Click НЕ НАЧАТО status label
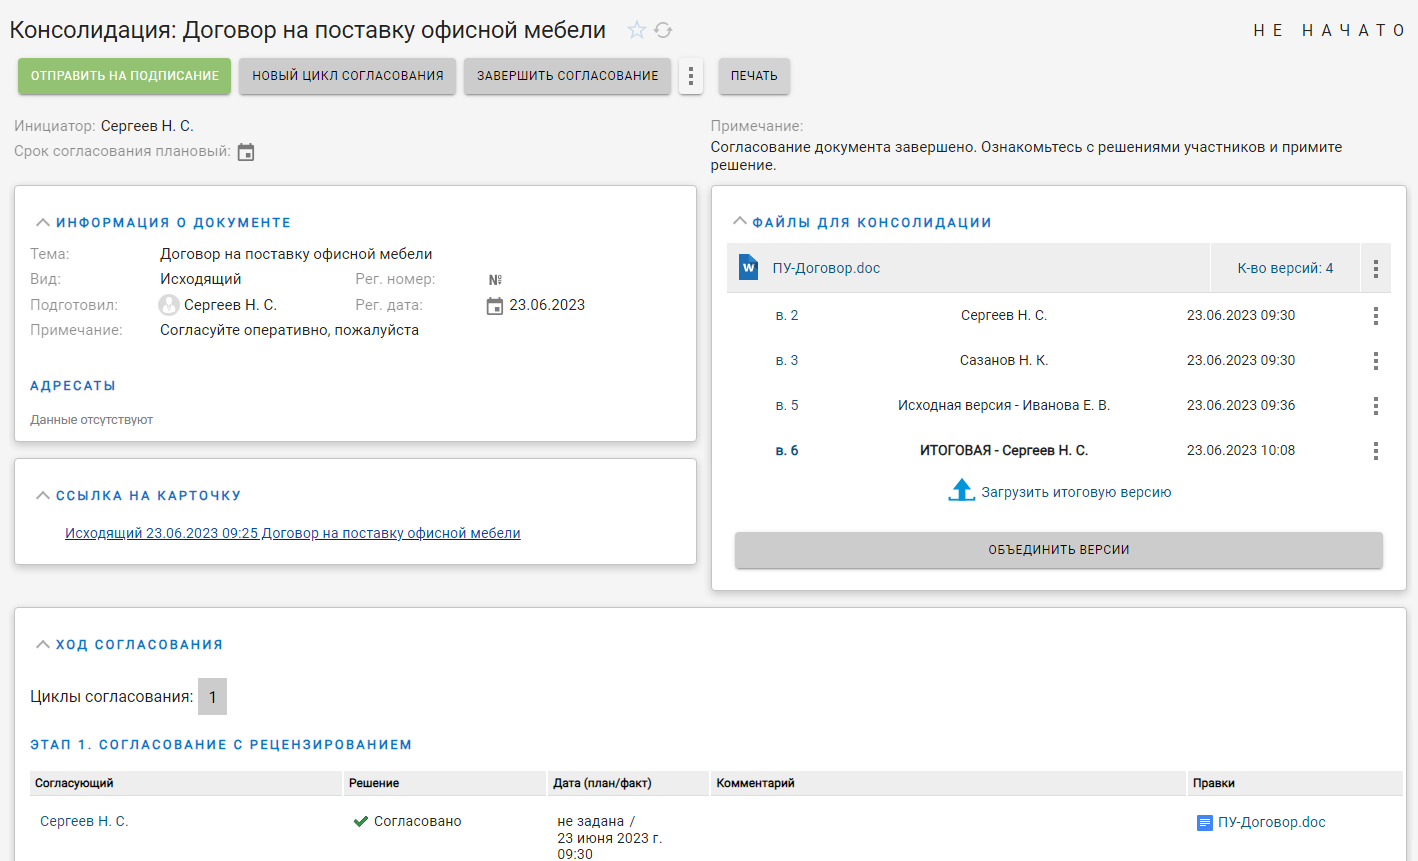 (1330, 30)
